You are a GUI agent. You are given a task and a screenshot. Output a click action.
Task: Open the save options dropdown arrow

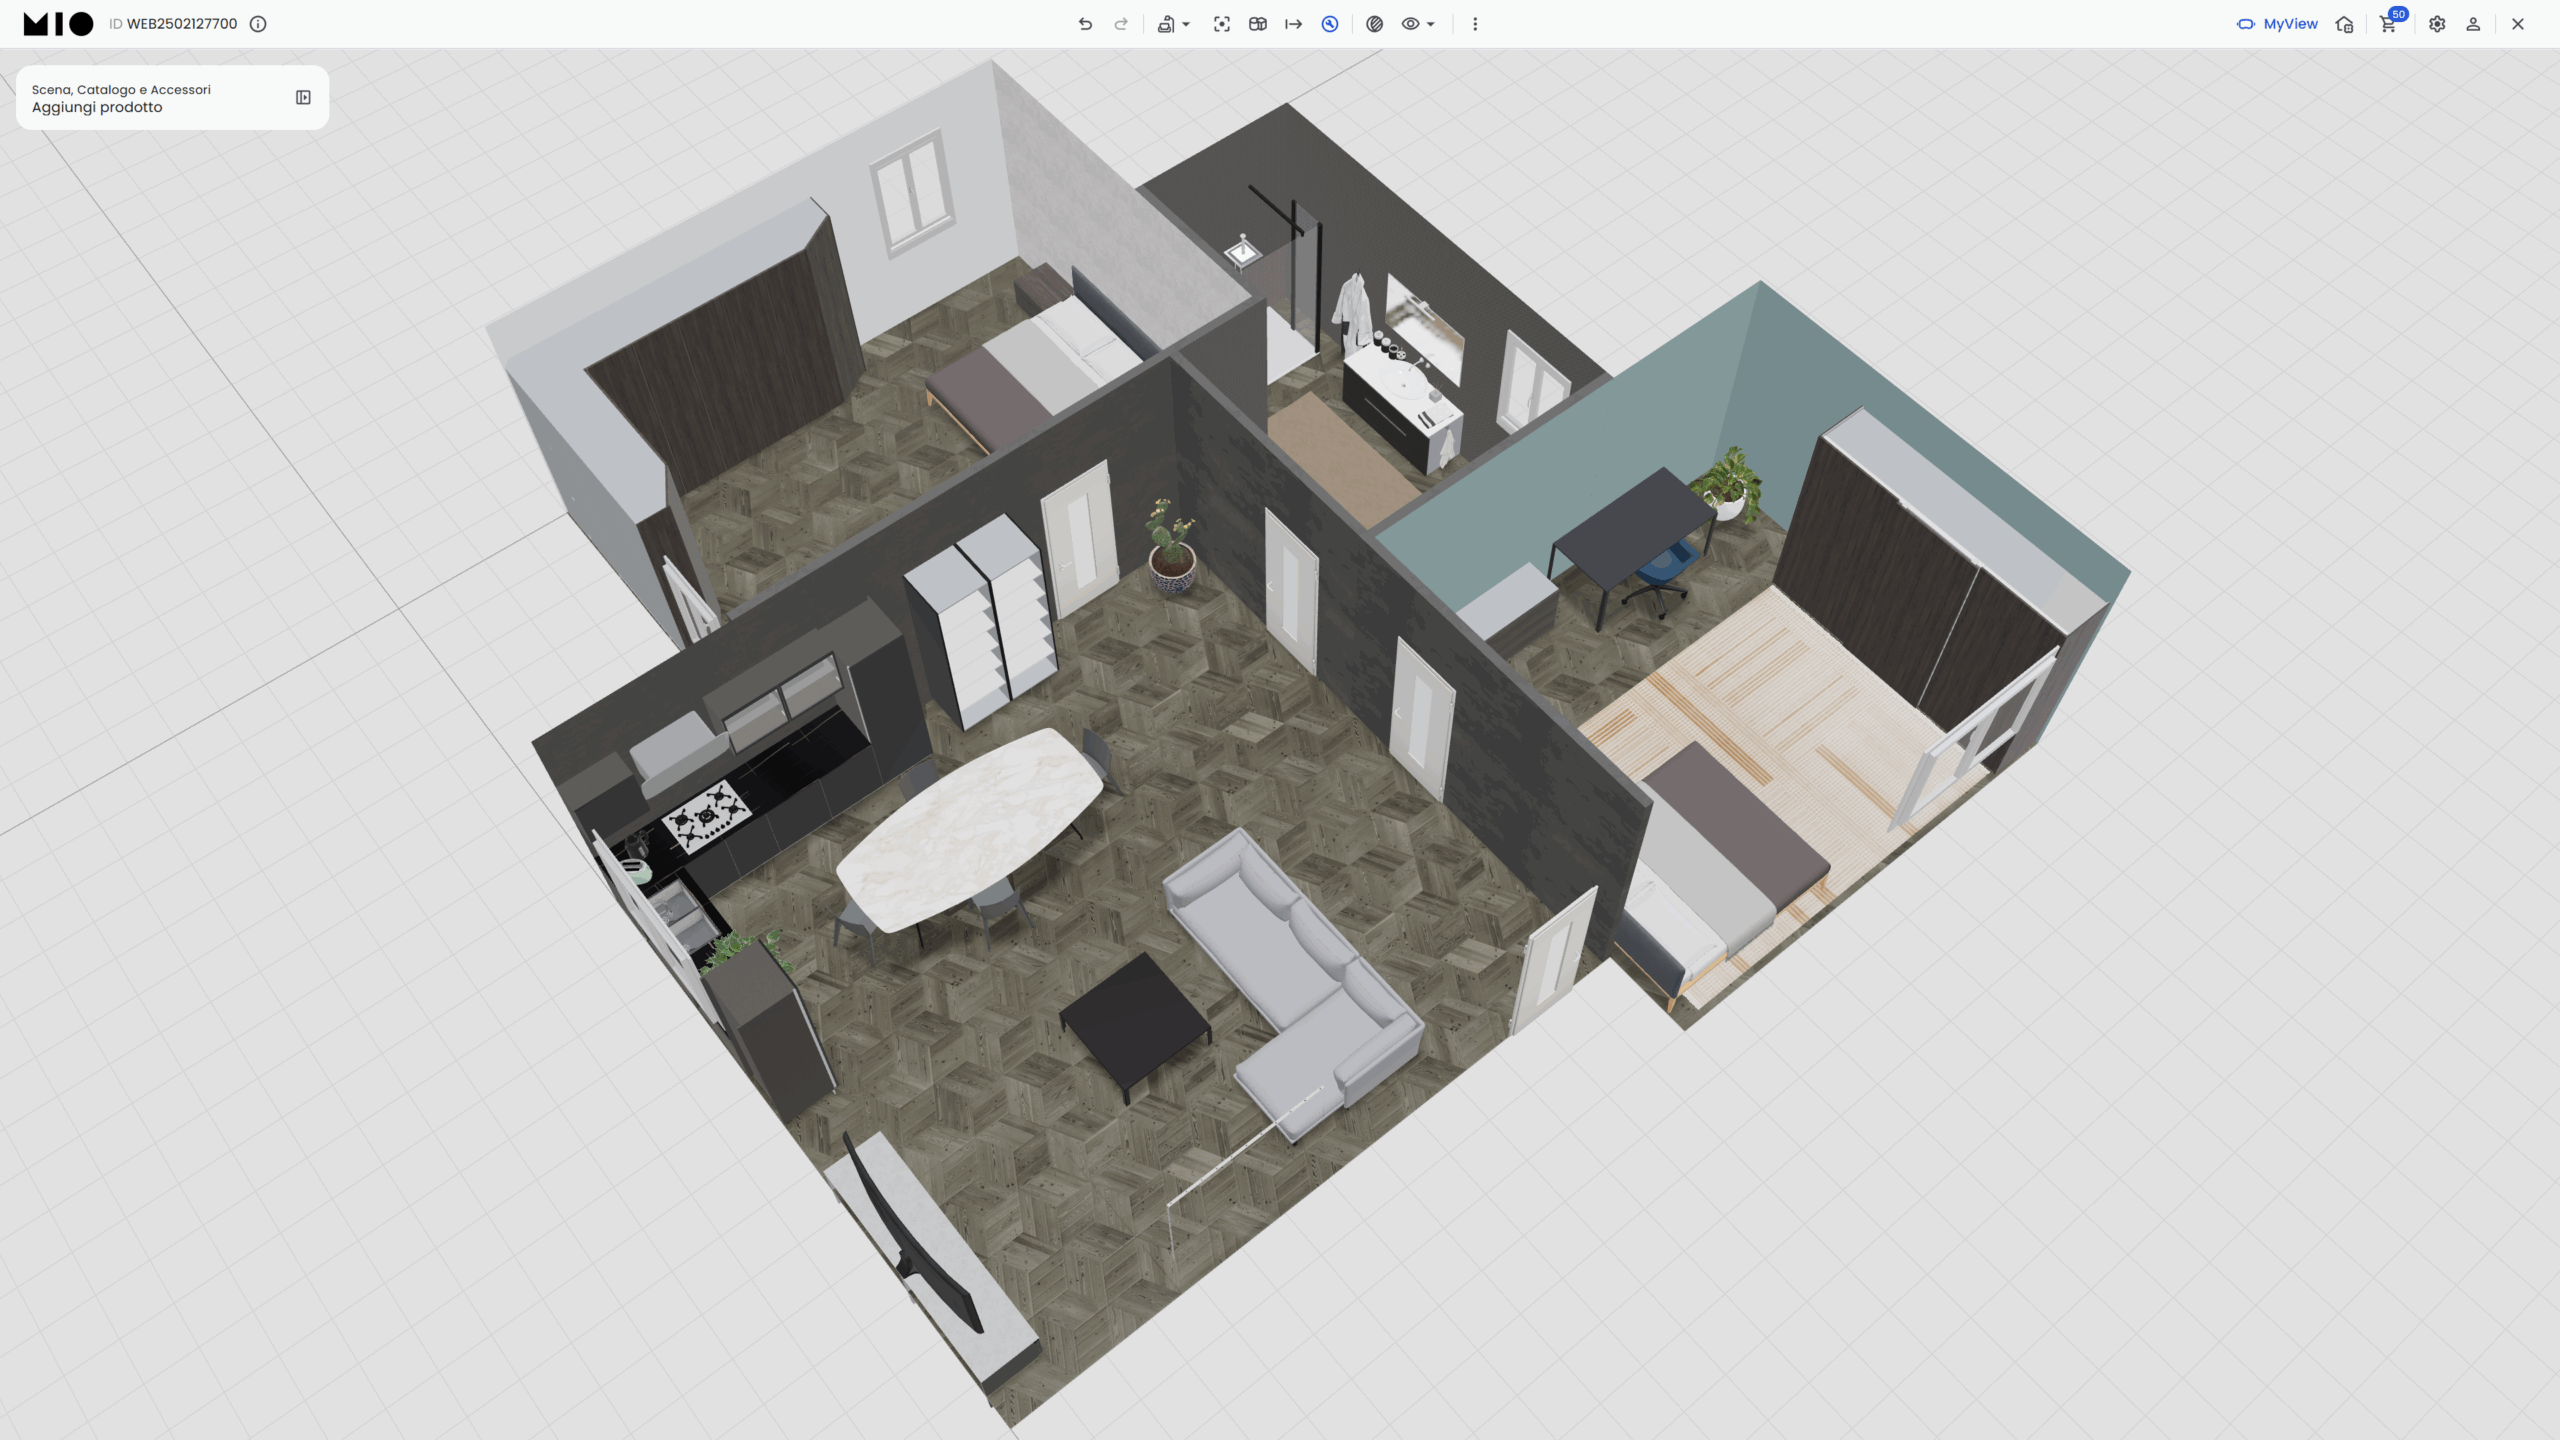1186,24
